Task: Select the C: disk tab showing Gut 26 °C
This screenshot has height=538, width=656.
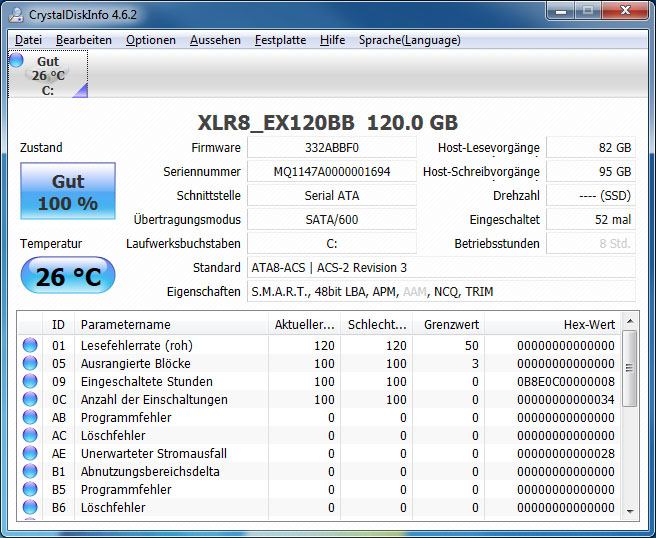Action: tap(48, 74)
